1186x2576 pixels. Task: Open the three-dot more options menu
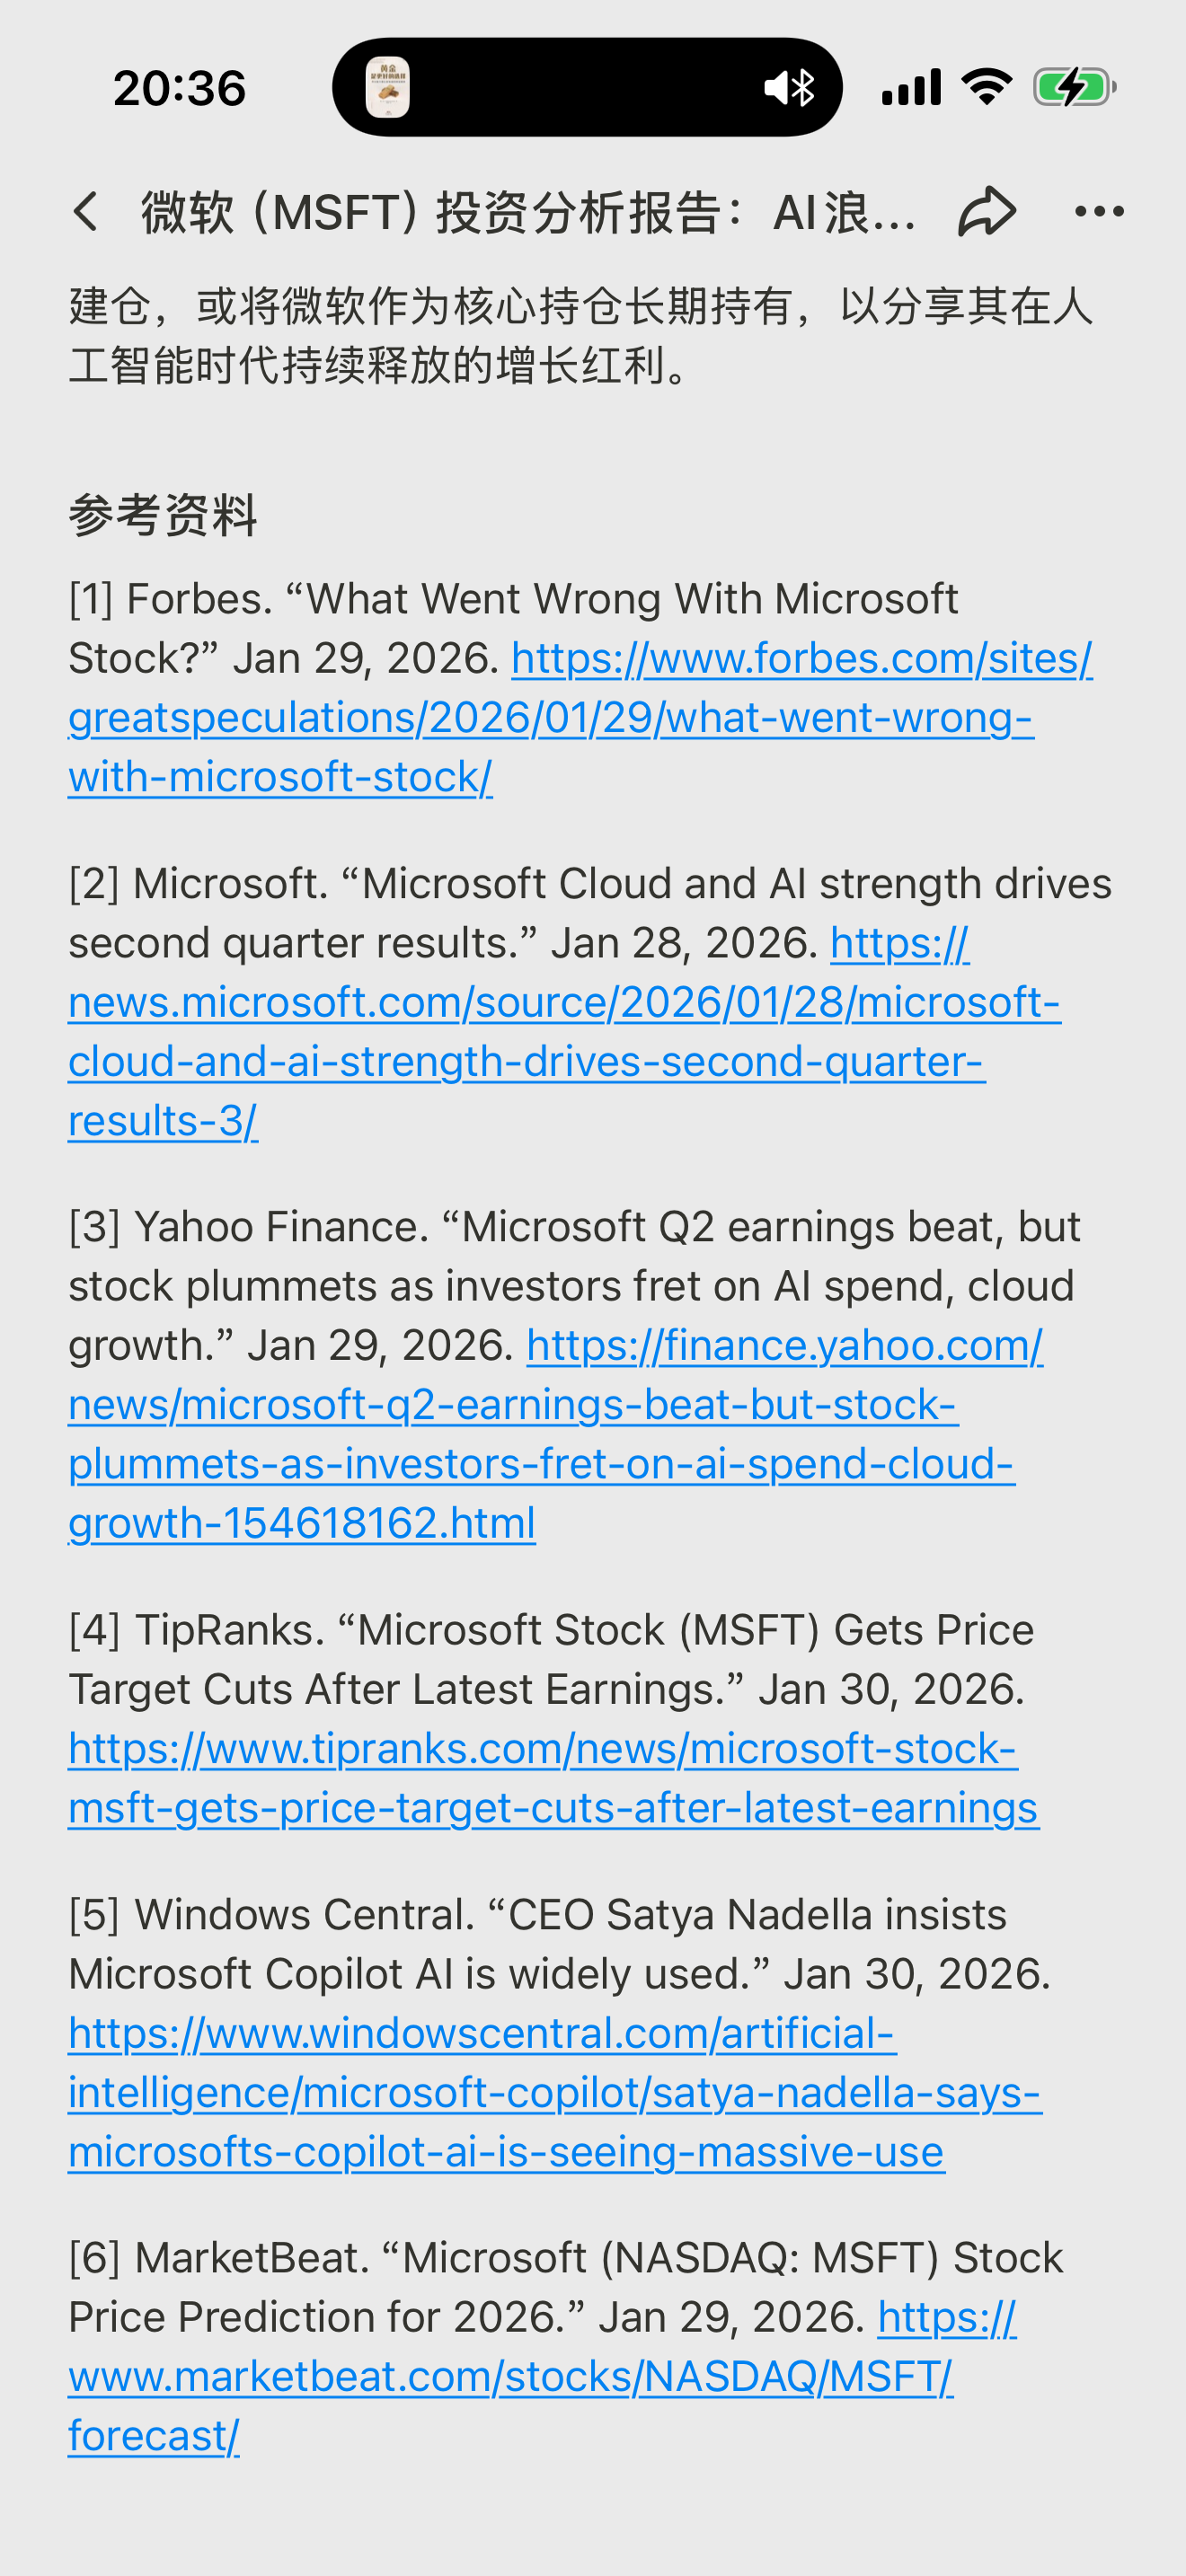(1099, 212)
